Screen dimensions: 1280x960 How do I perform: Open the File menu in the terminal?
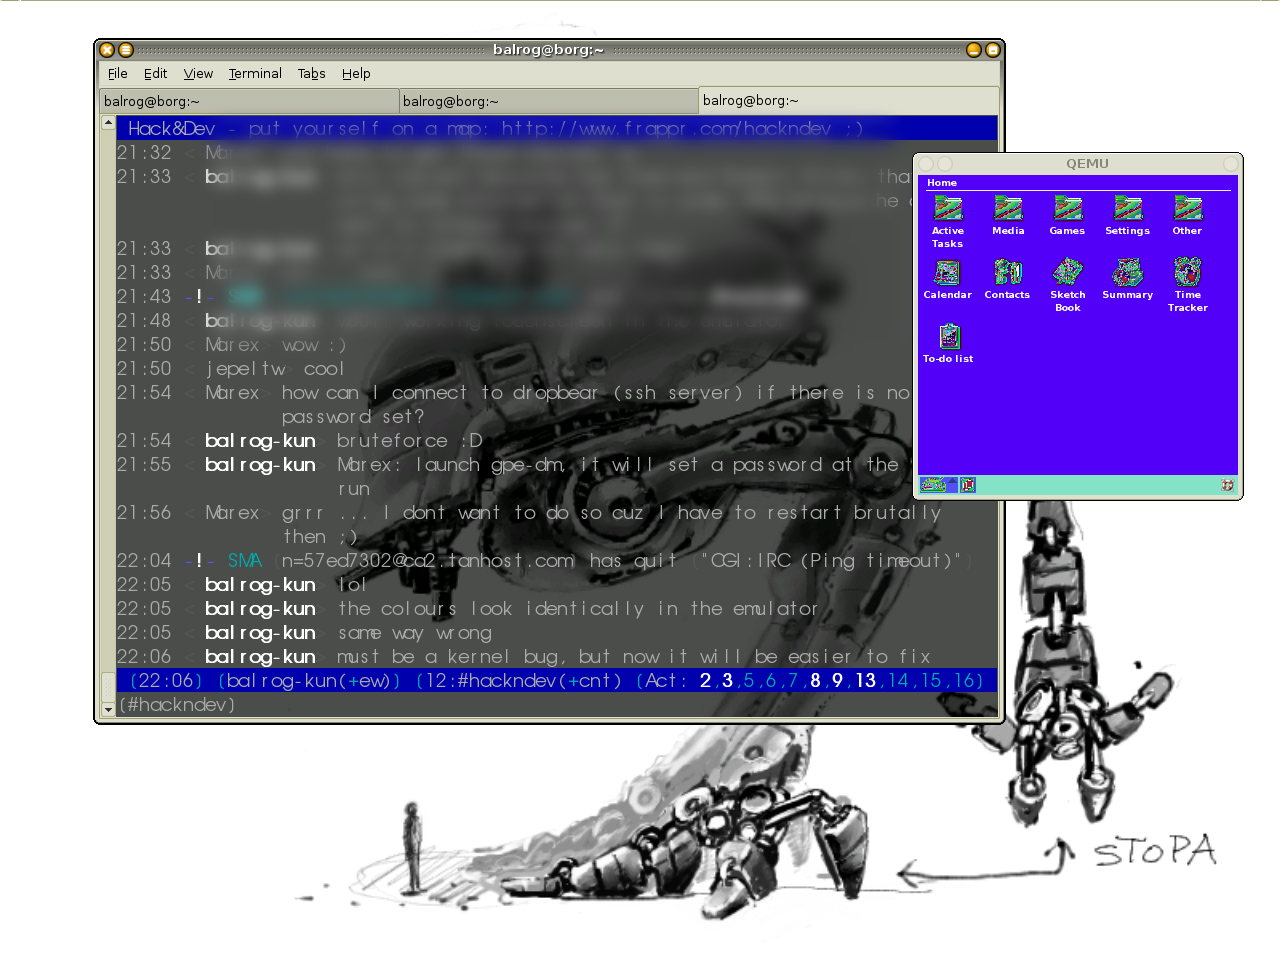[118, 73]
